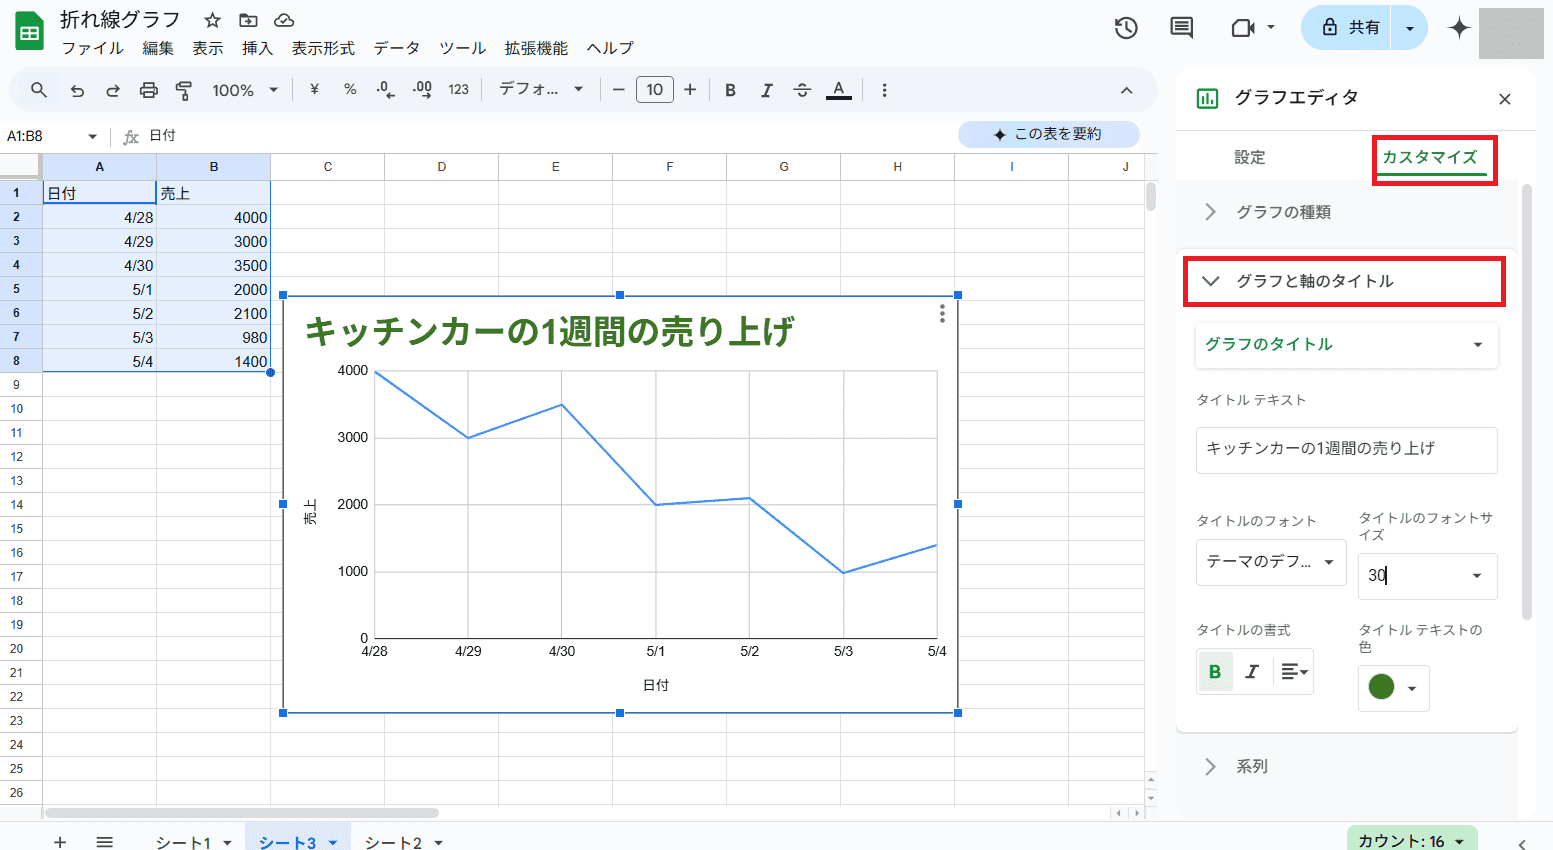The height and width of the screenshot is (850, 1553).
Task: Click the strikethrough toolbar icon
Action: click(x=802, y=90)
